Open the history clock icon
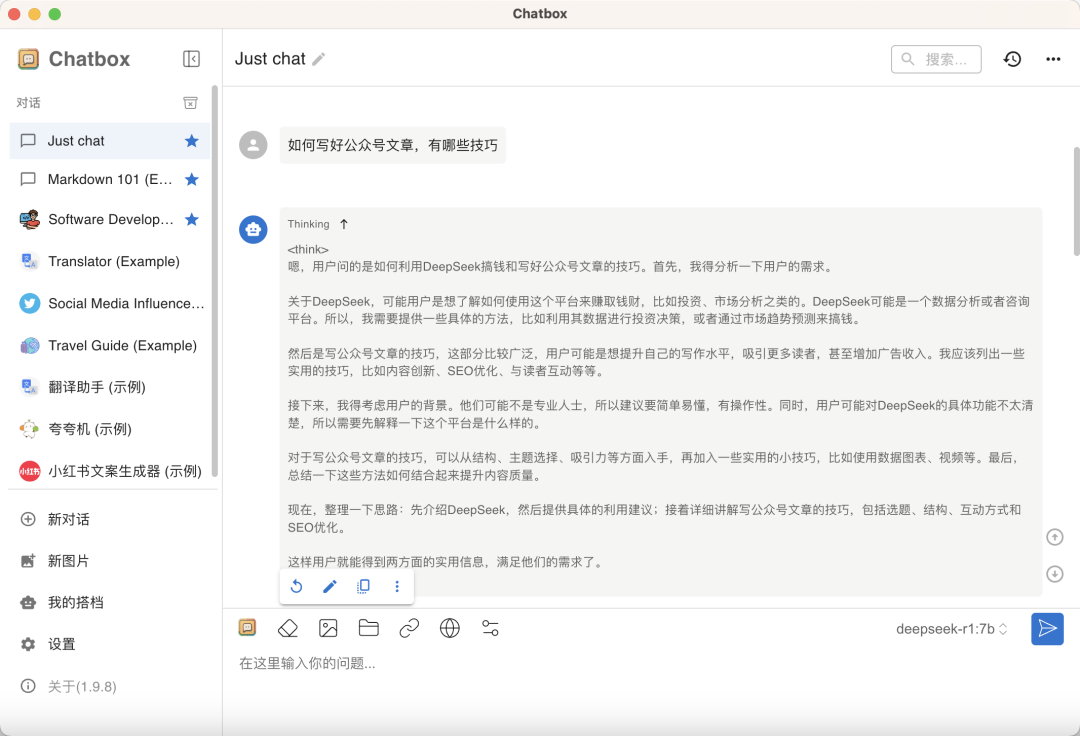The width and height of the screenshot is (1080, 736). coord(1012,59)
